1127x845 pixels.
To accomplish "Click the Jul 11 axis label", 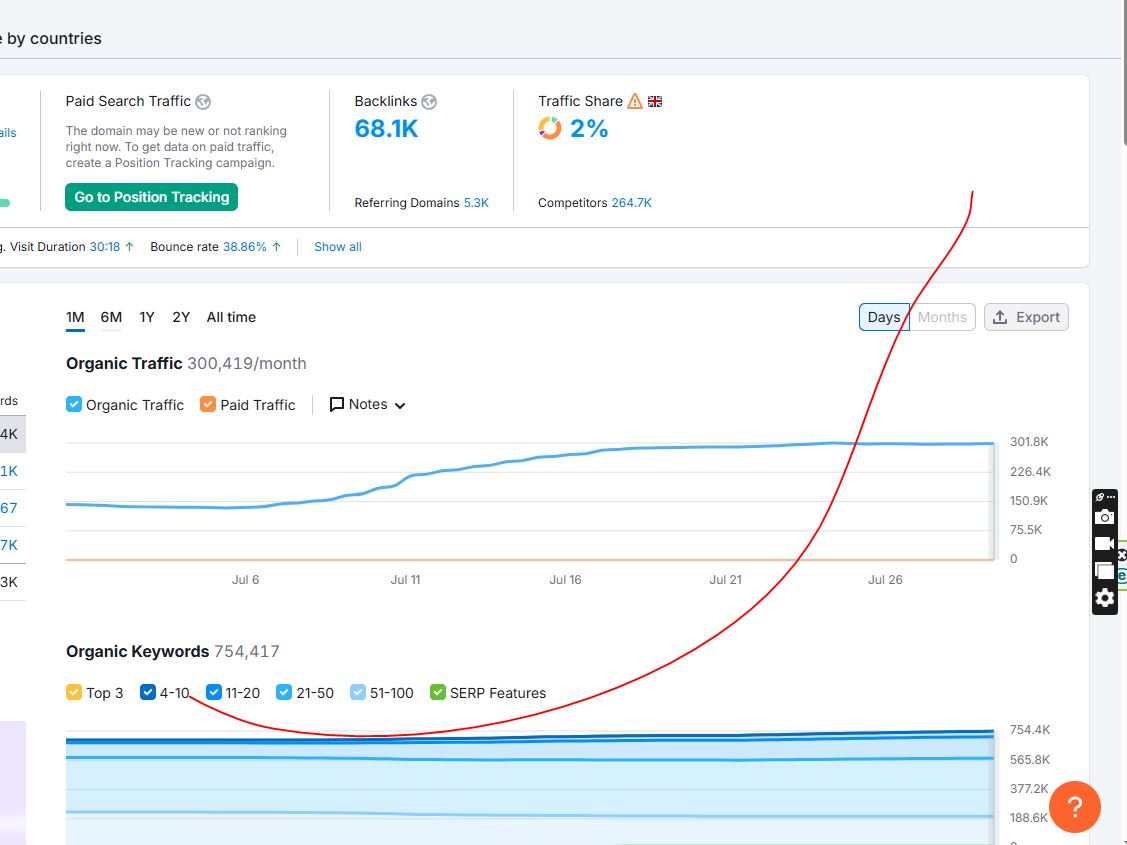I will tap(405, 579).
